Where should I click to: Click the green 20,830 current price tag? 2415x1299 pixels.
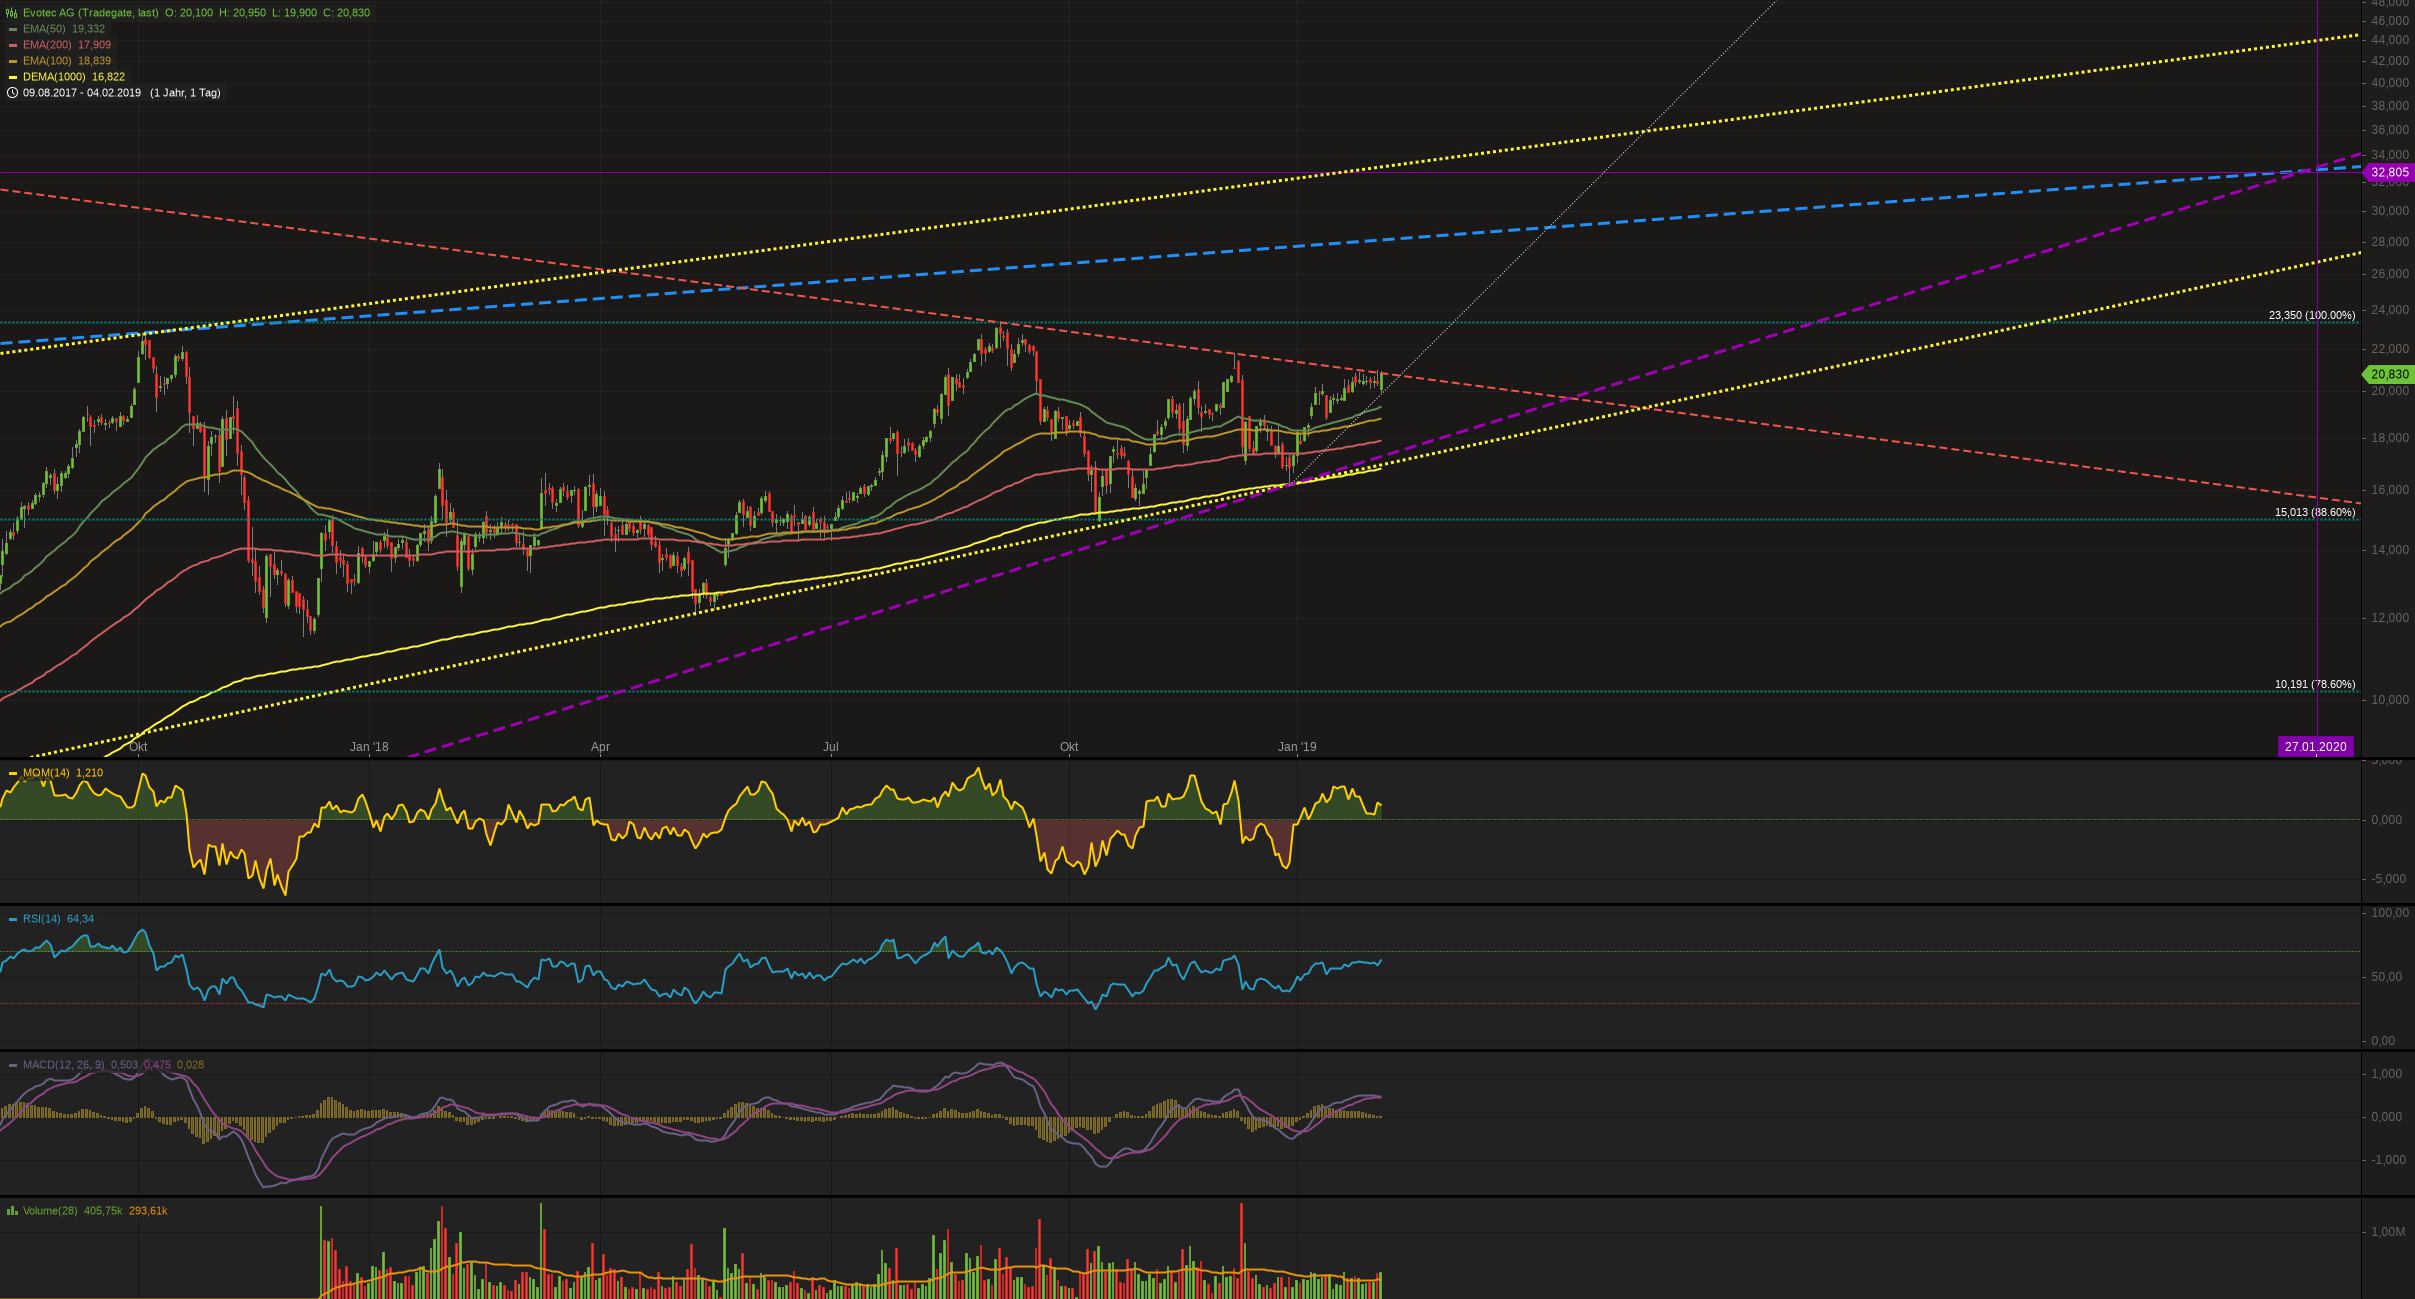(x=2389, y=374)
